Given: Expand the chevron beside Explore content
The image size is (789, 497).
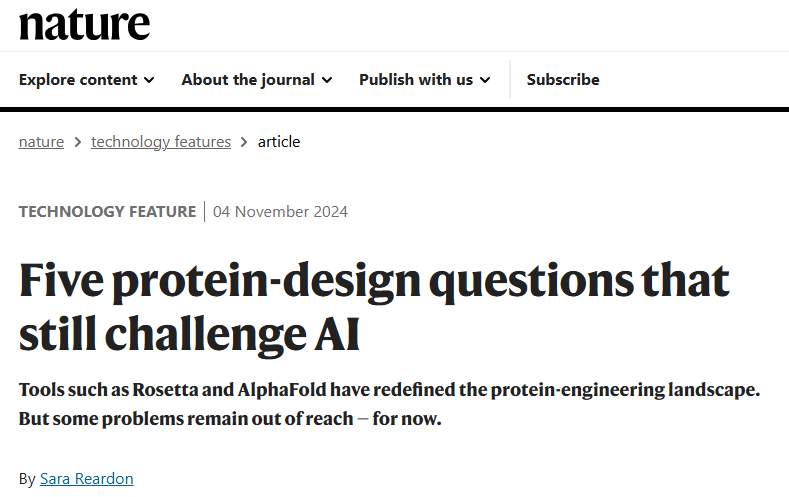Looking at the screenshot, I should click(x=149, y=80).
